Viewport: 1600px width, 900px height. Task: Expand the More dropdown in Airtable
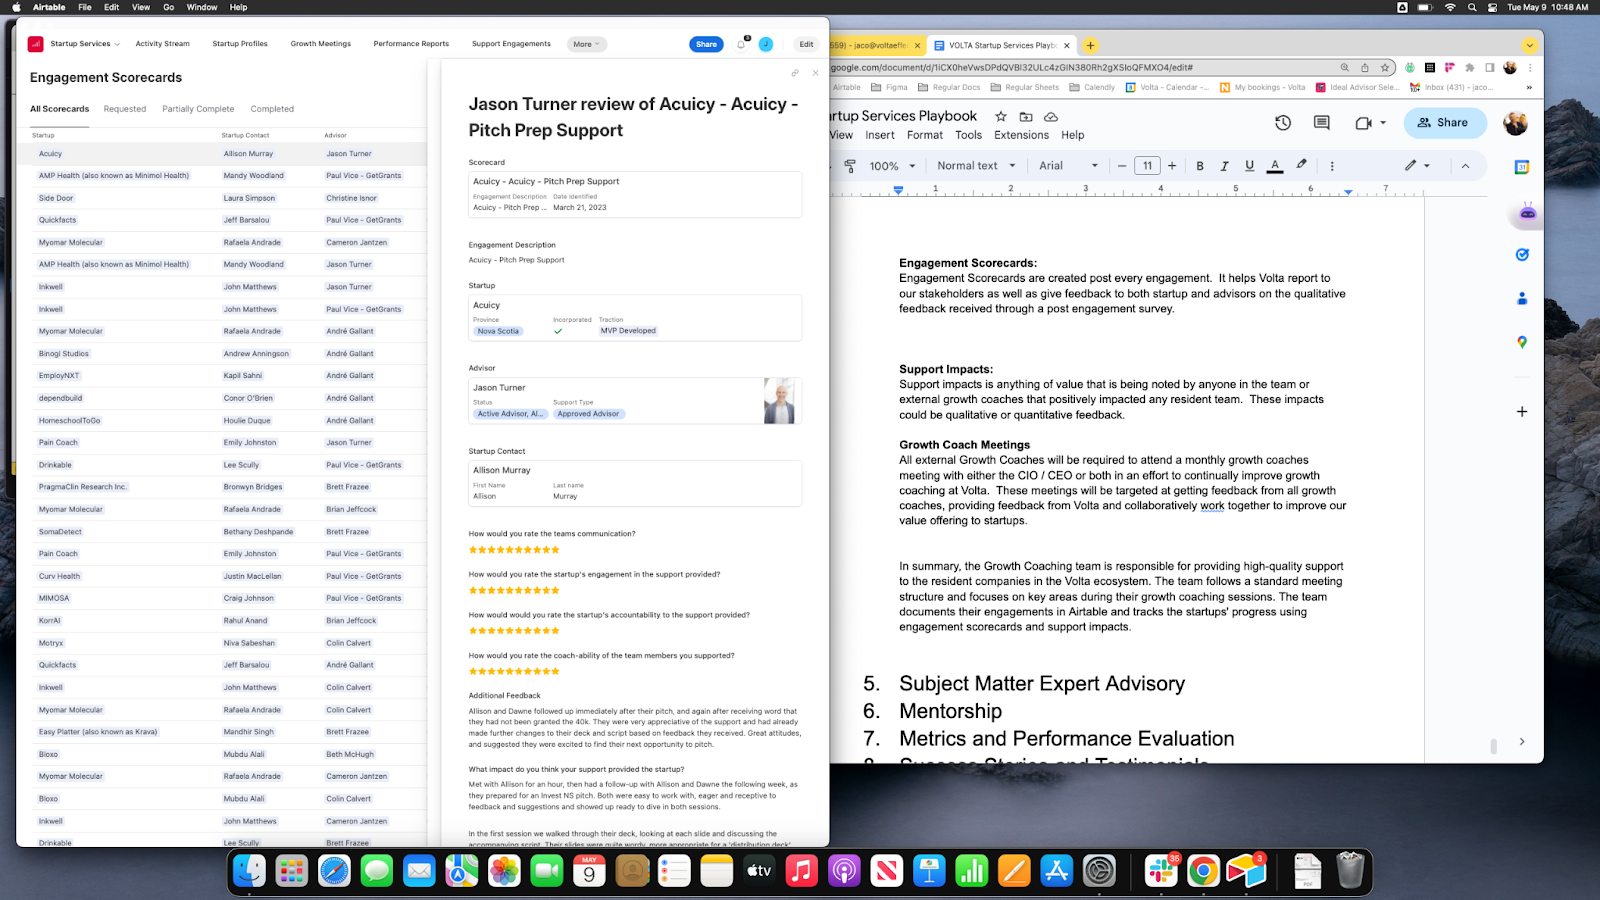pyautogui.click(x=586, y=44)
